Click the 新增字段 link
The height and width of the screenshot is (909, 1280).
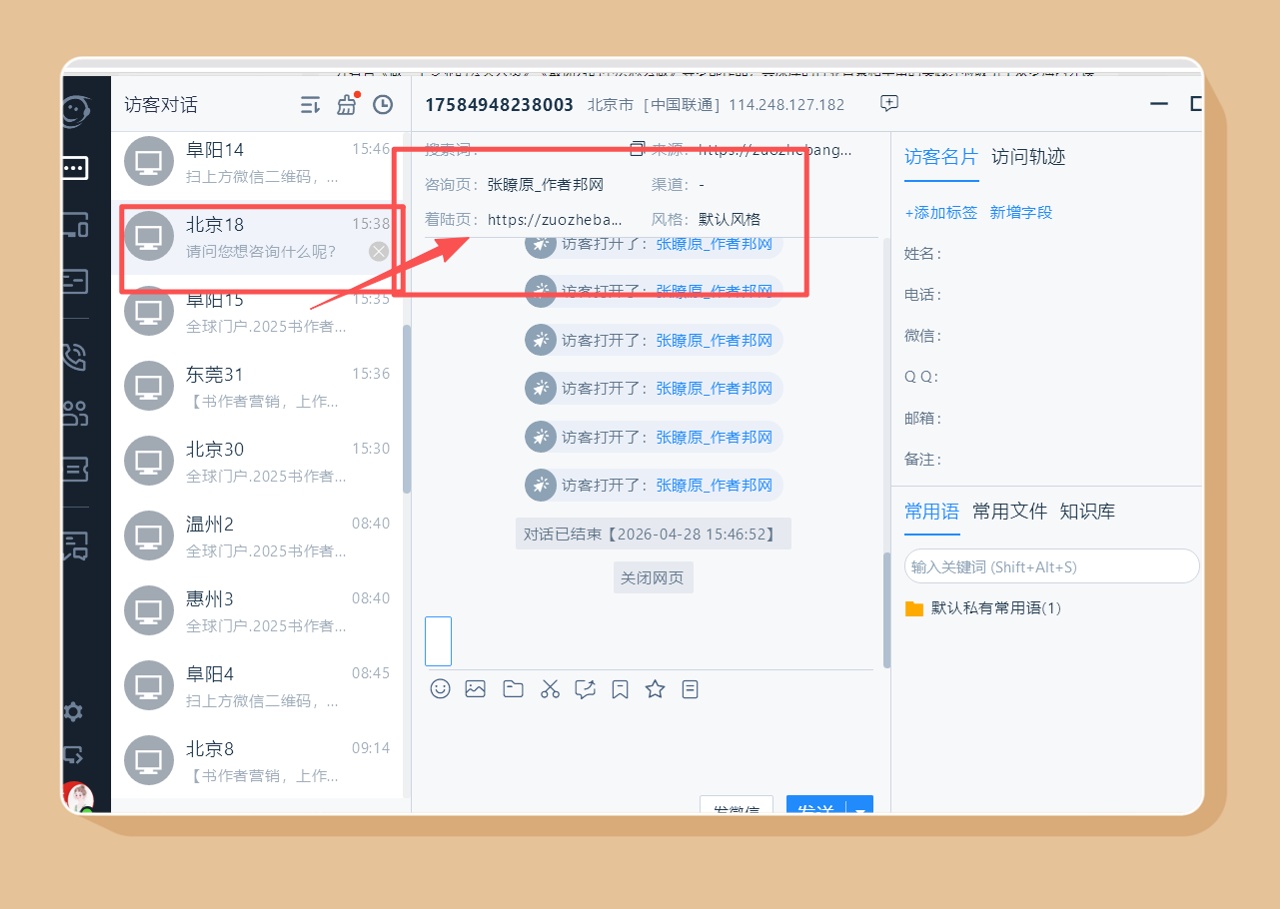coord(1021,212)
